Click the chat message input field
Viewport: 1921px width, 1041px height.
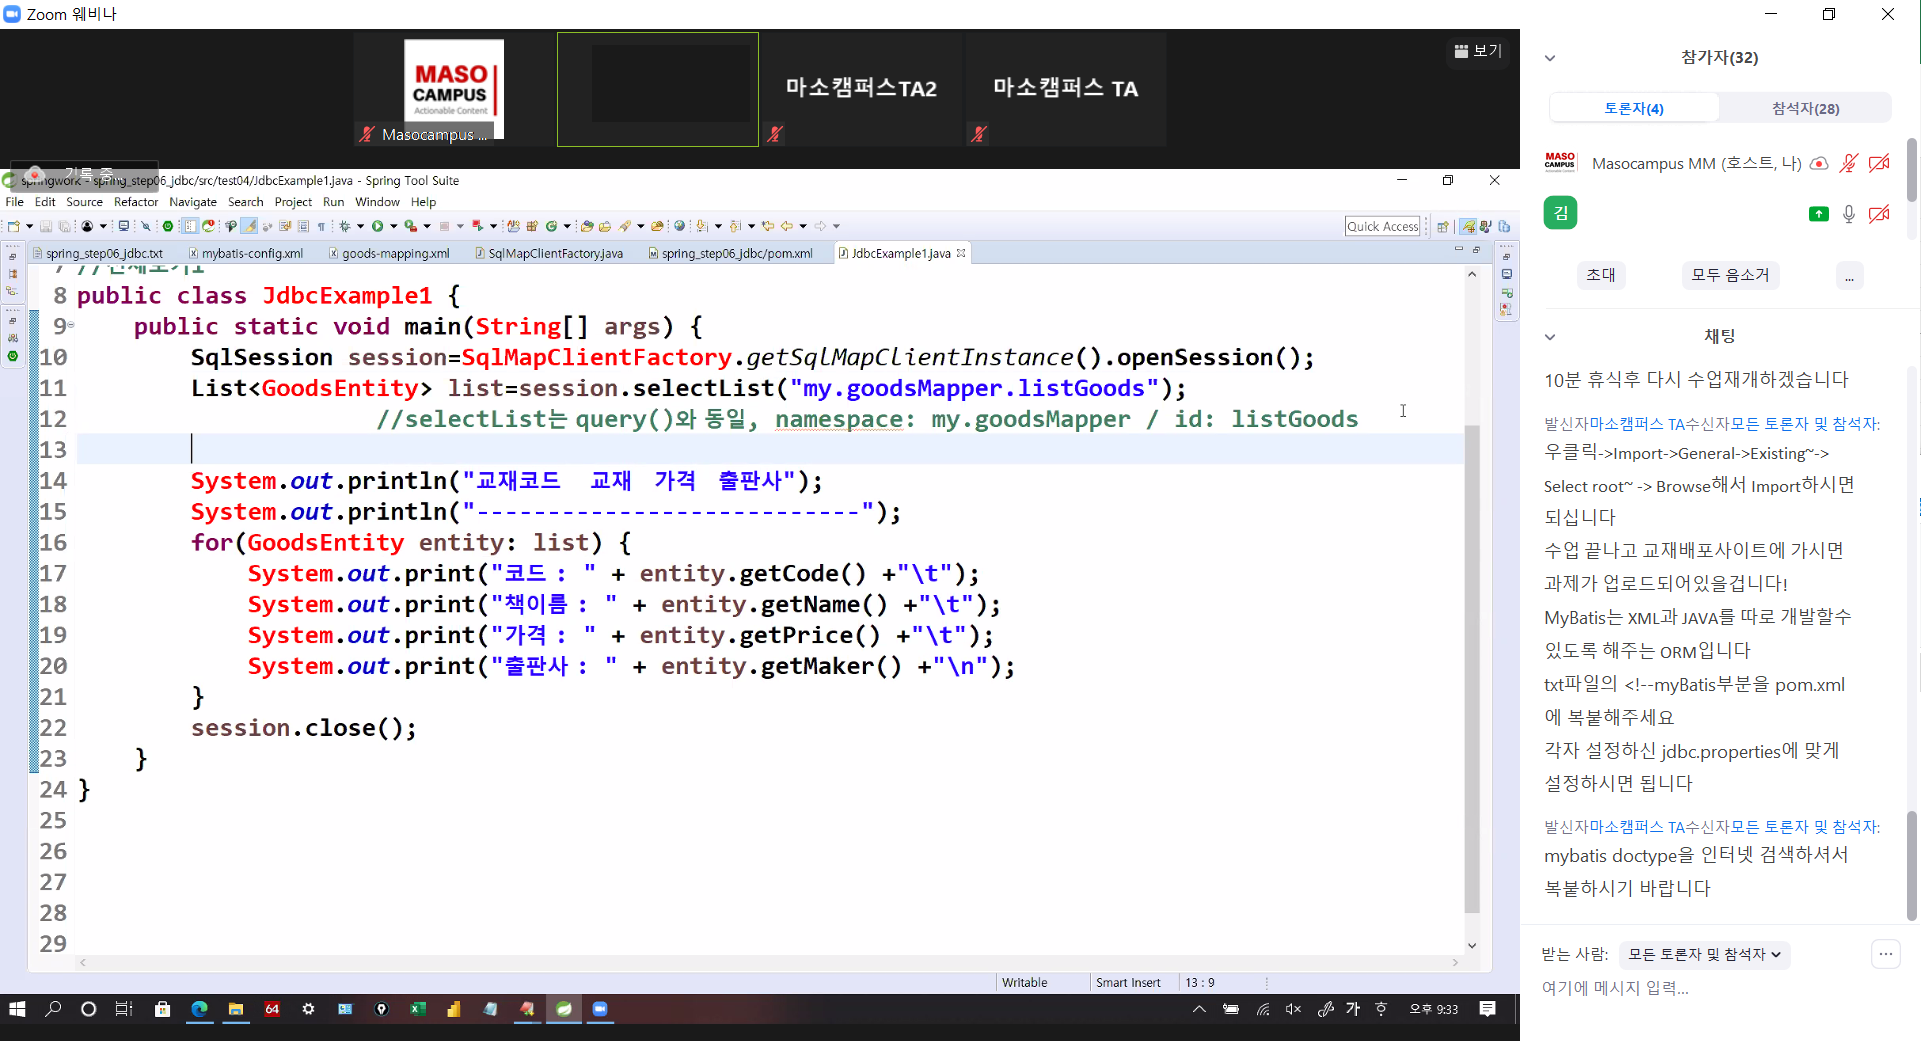click(x=1700, y=988)
